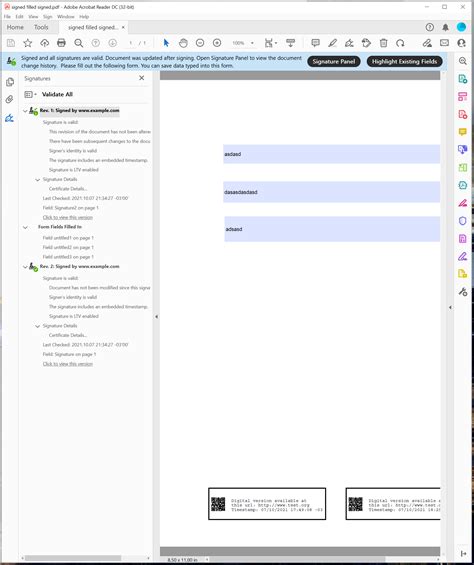This screenshot has height=565, width=474.
Task: Open the Page Thumbnails sidebar icon
Action: (x=10, y=82)
